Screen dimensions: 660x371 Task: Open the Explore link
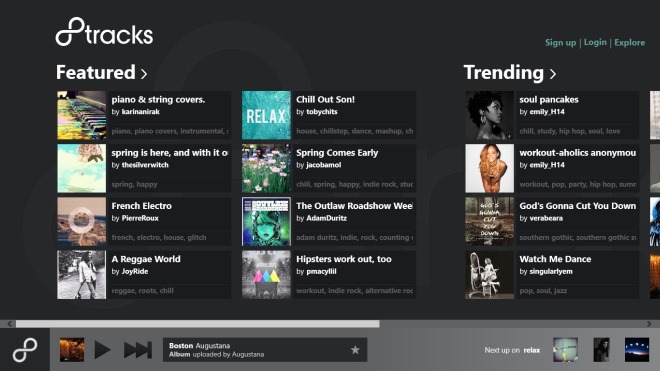tap(629, 43)
